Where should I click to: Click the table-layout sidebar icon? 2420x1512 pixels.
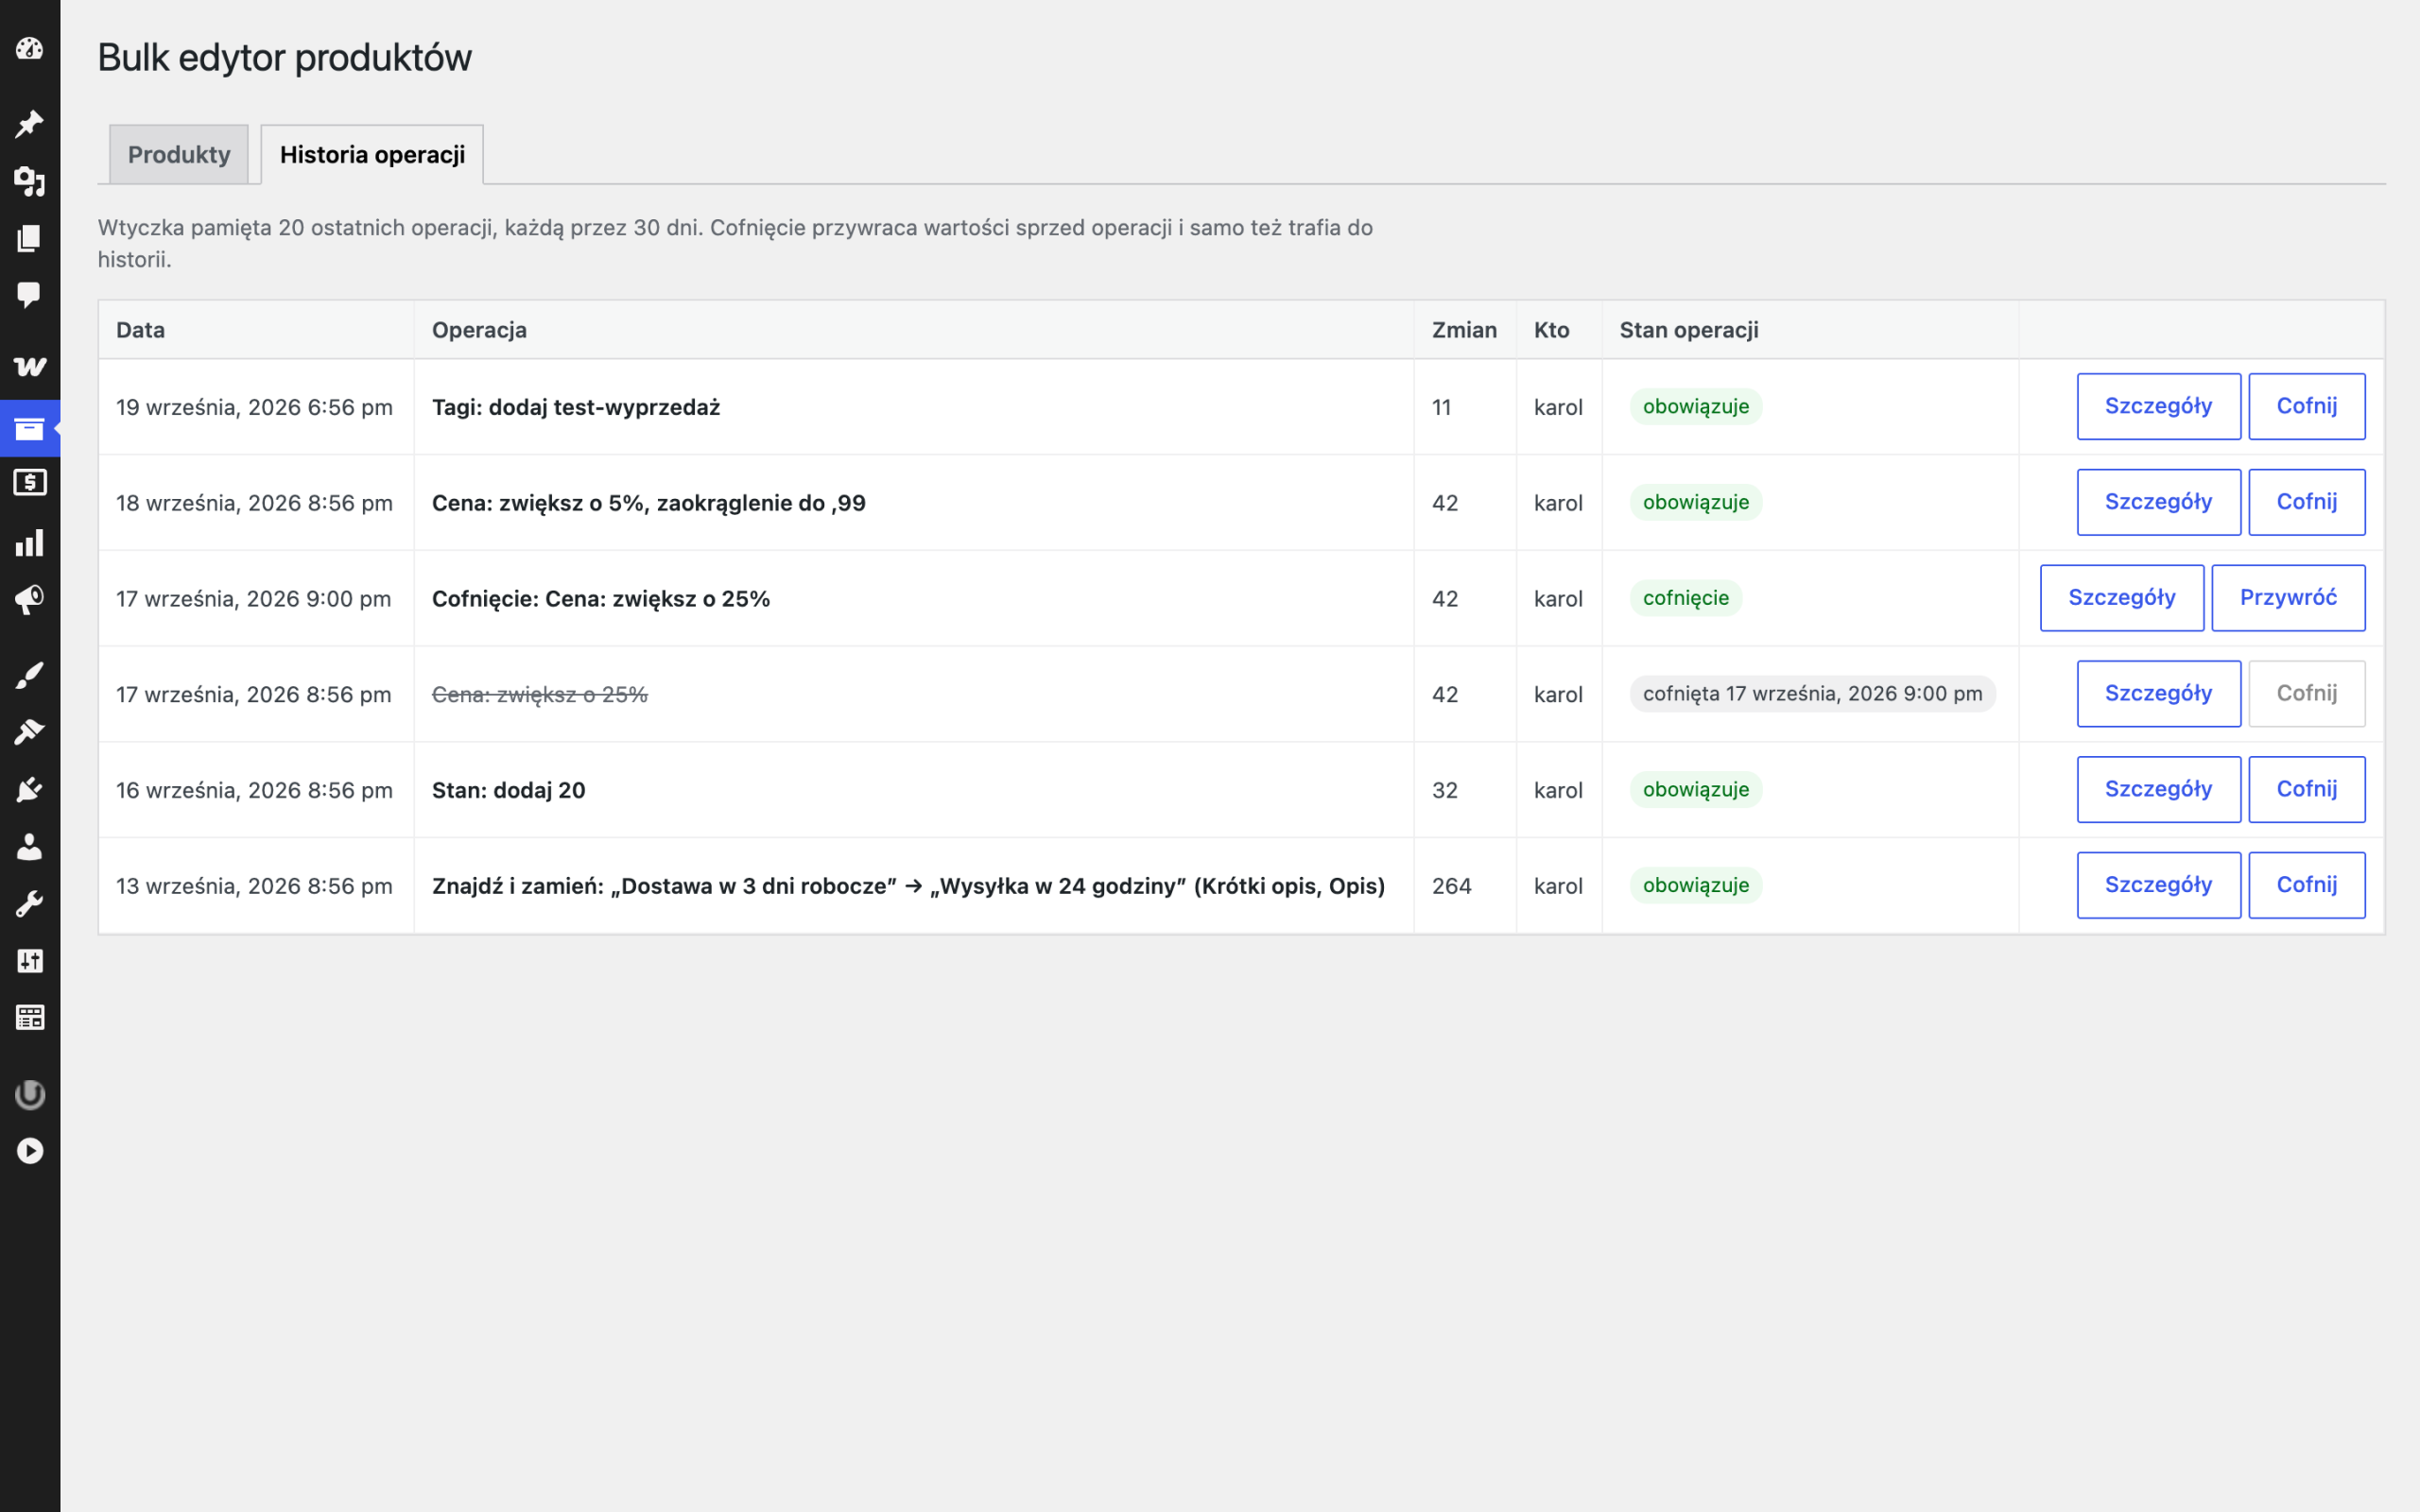[x=30, y=1018]
